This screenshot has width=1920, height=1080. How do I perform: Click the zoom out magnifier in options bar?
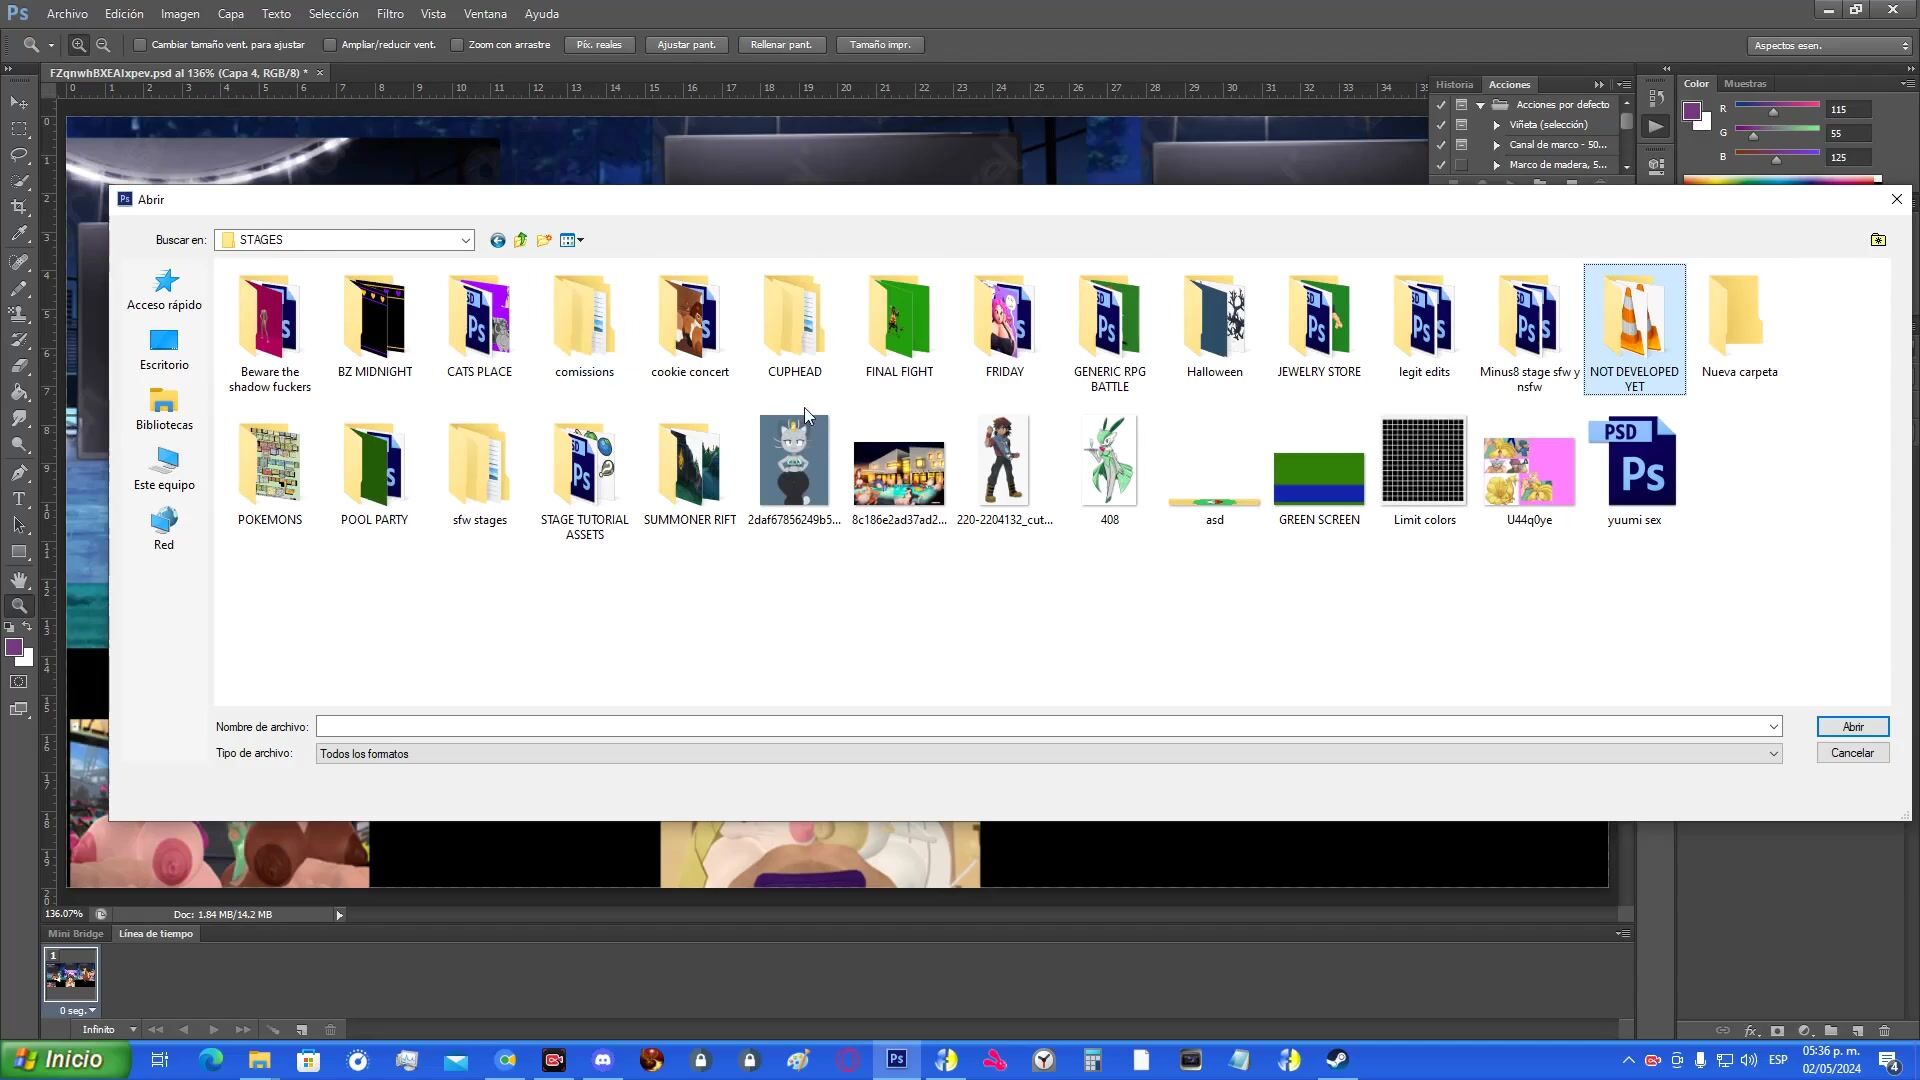(103, 45)
